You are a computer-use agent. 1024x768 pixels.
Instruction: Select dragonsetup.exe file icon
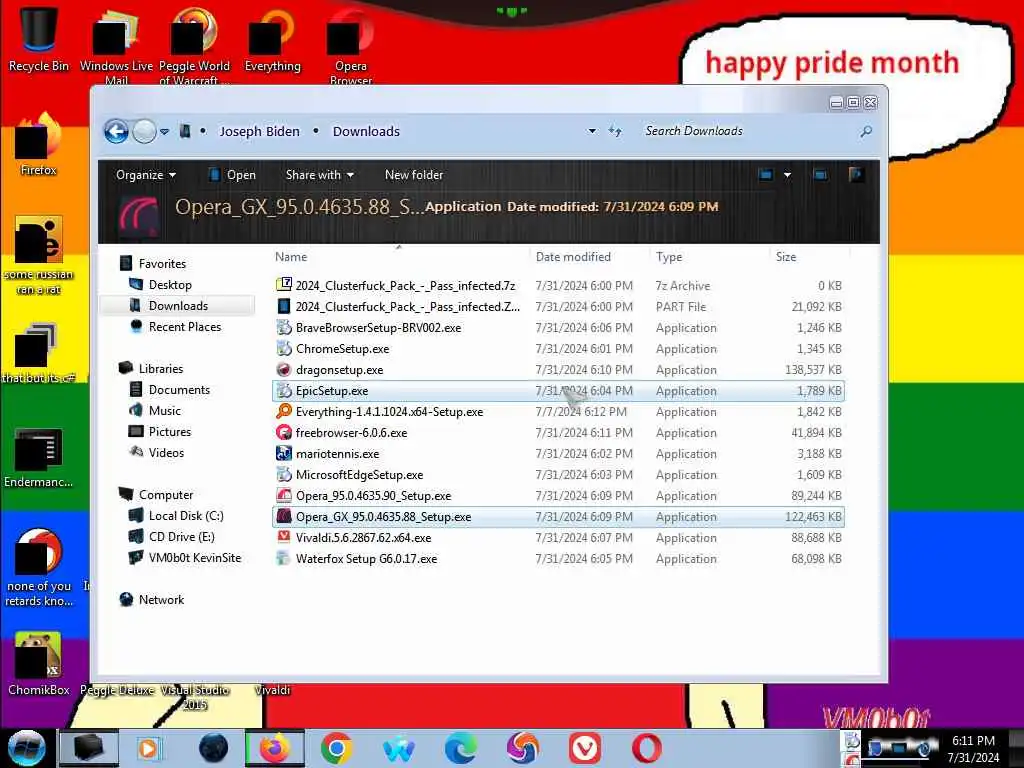click(x=283, y=370)
